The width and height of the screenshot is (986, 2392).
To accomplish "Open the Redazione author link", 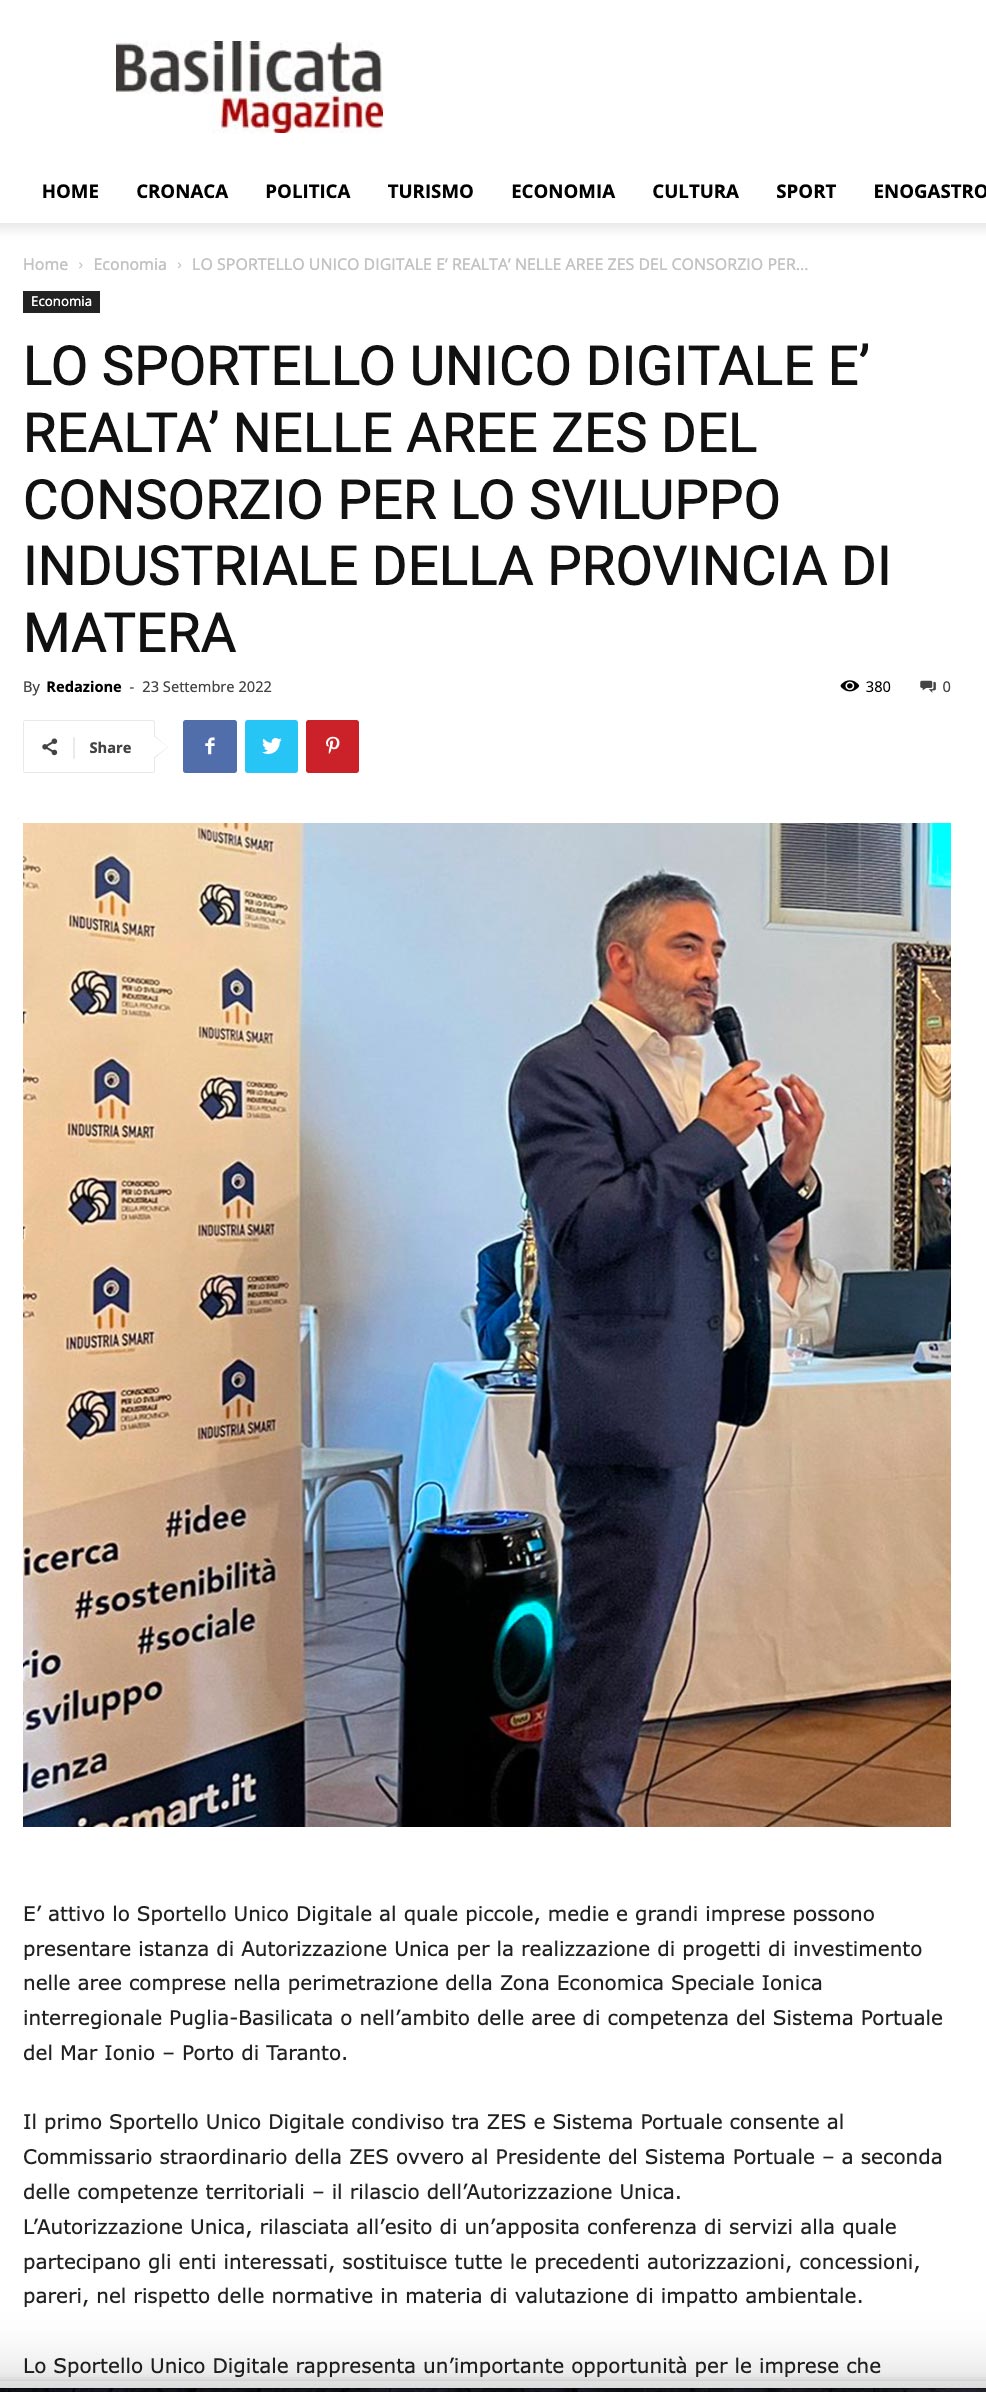I will pyautogui.click(x=84, y=686).
